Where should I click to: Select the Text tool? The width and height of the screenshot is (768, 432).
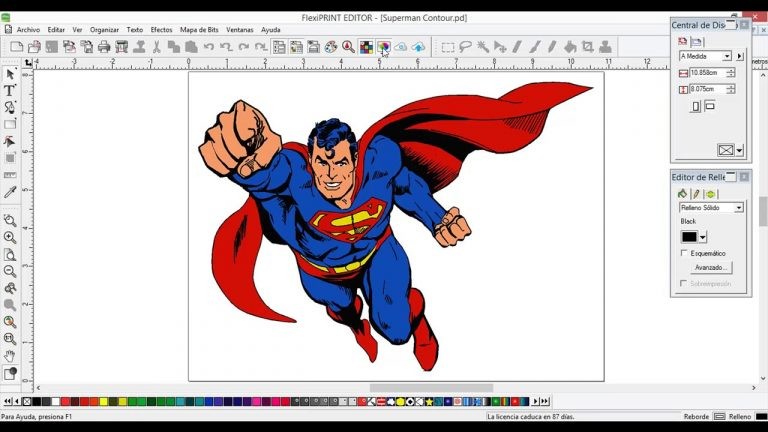click(10, 91)
